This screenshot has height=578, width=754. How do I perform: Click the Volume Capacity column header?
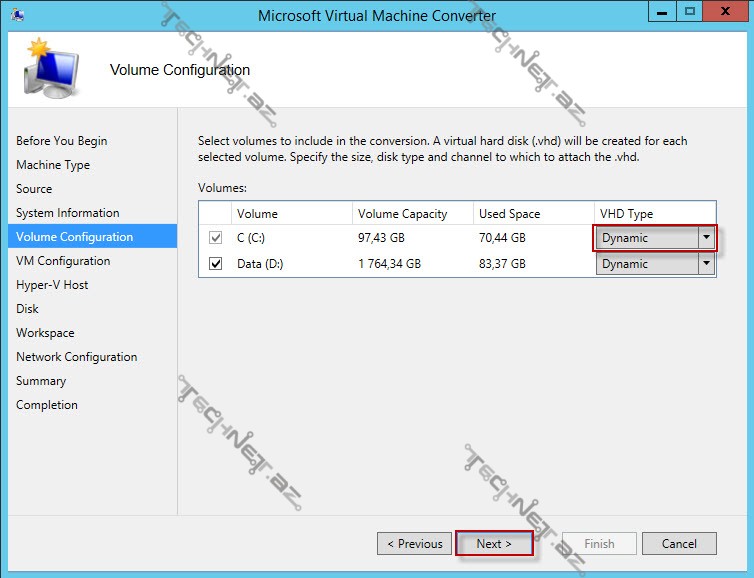[402, 214]
